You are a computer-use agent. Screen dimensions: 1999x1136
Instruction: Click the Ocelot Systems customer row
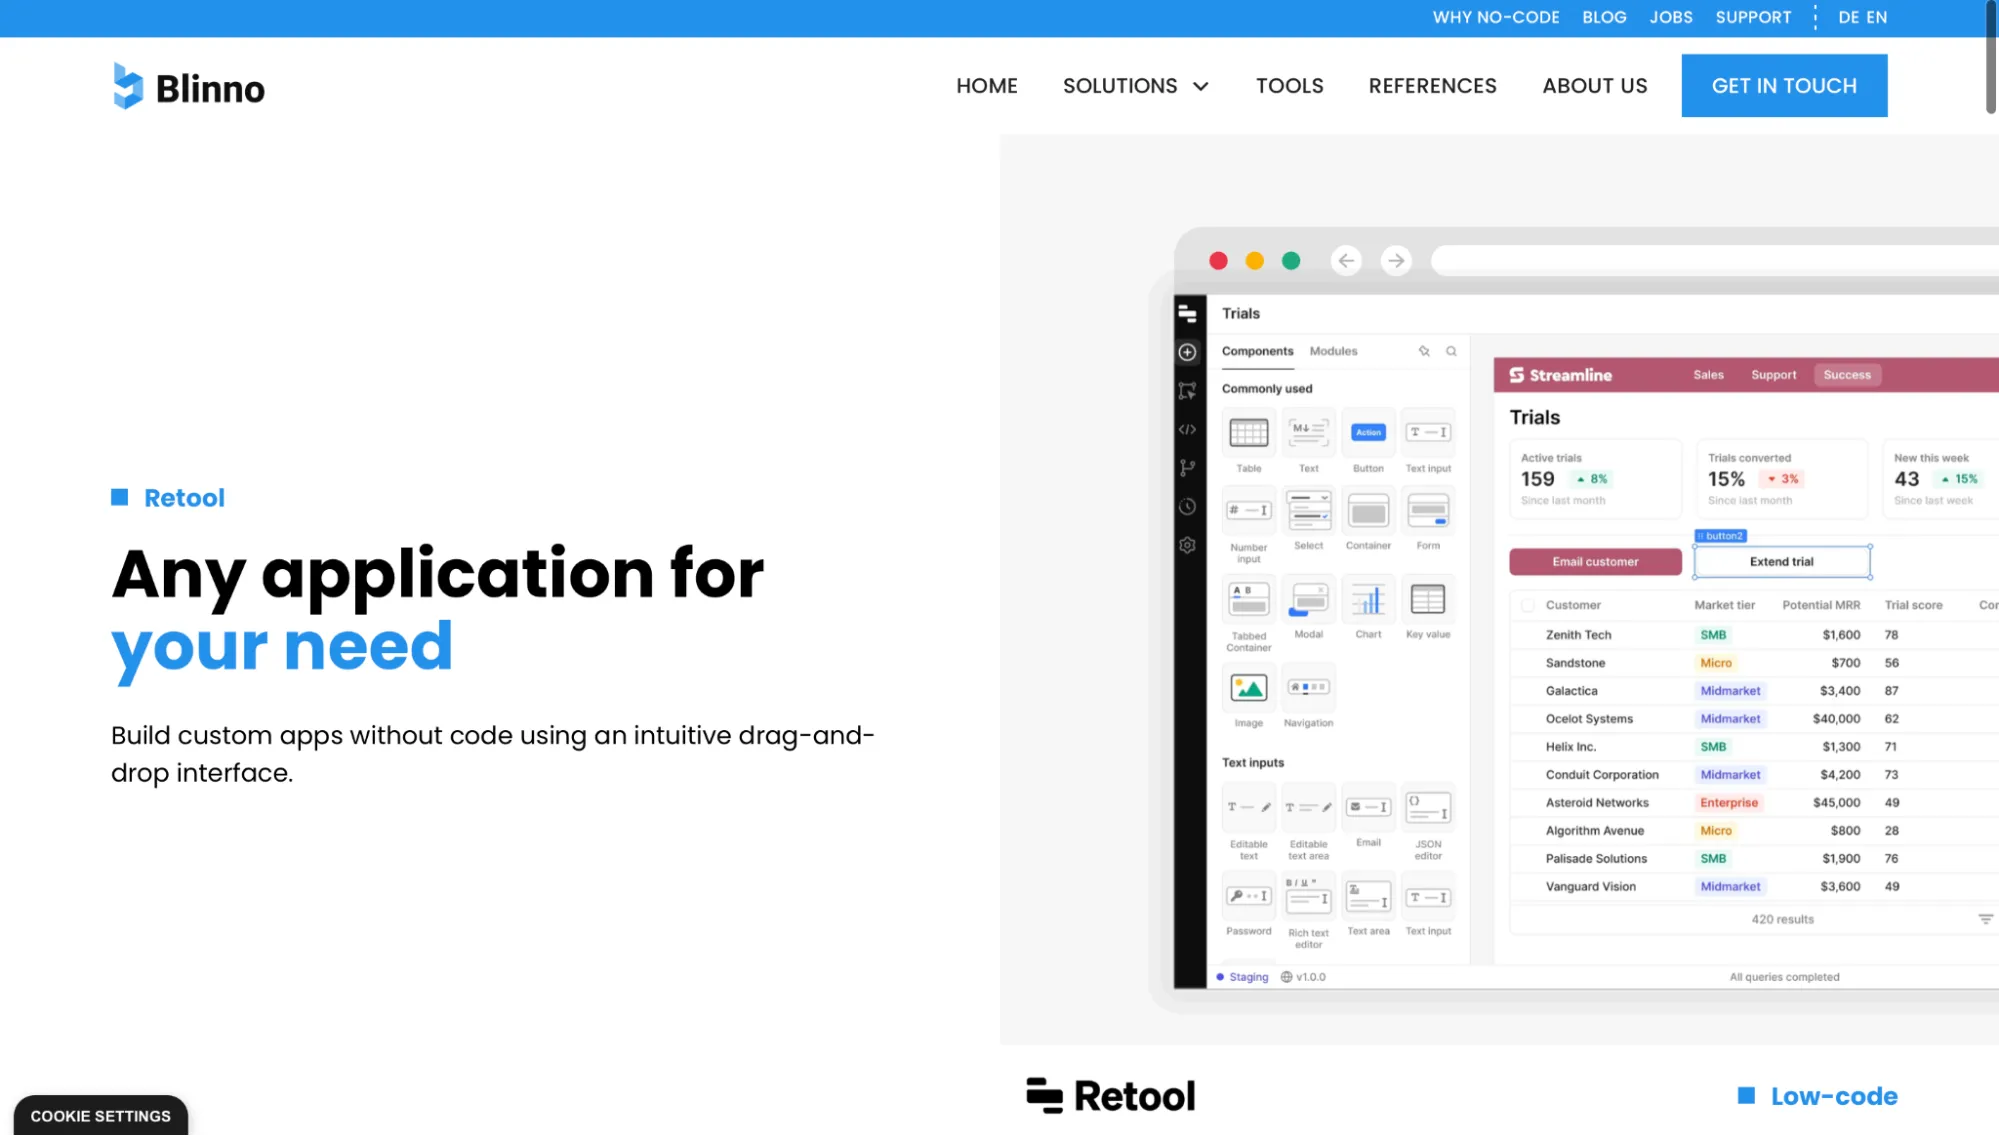click(x=1755, y=719)
